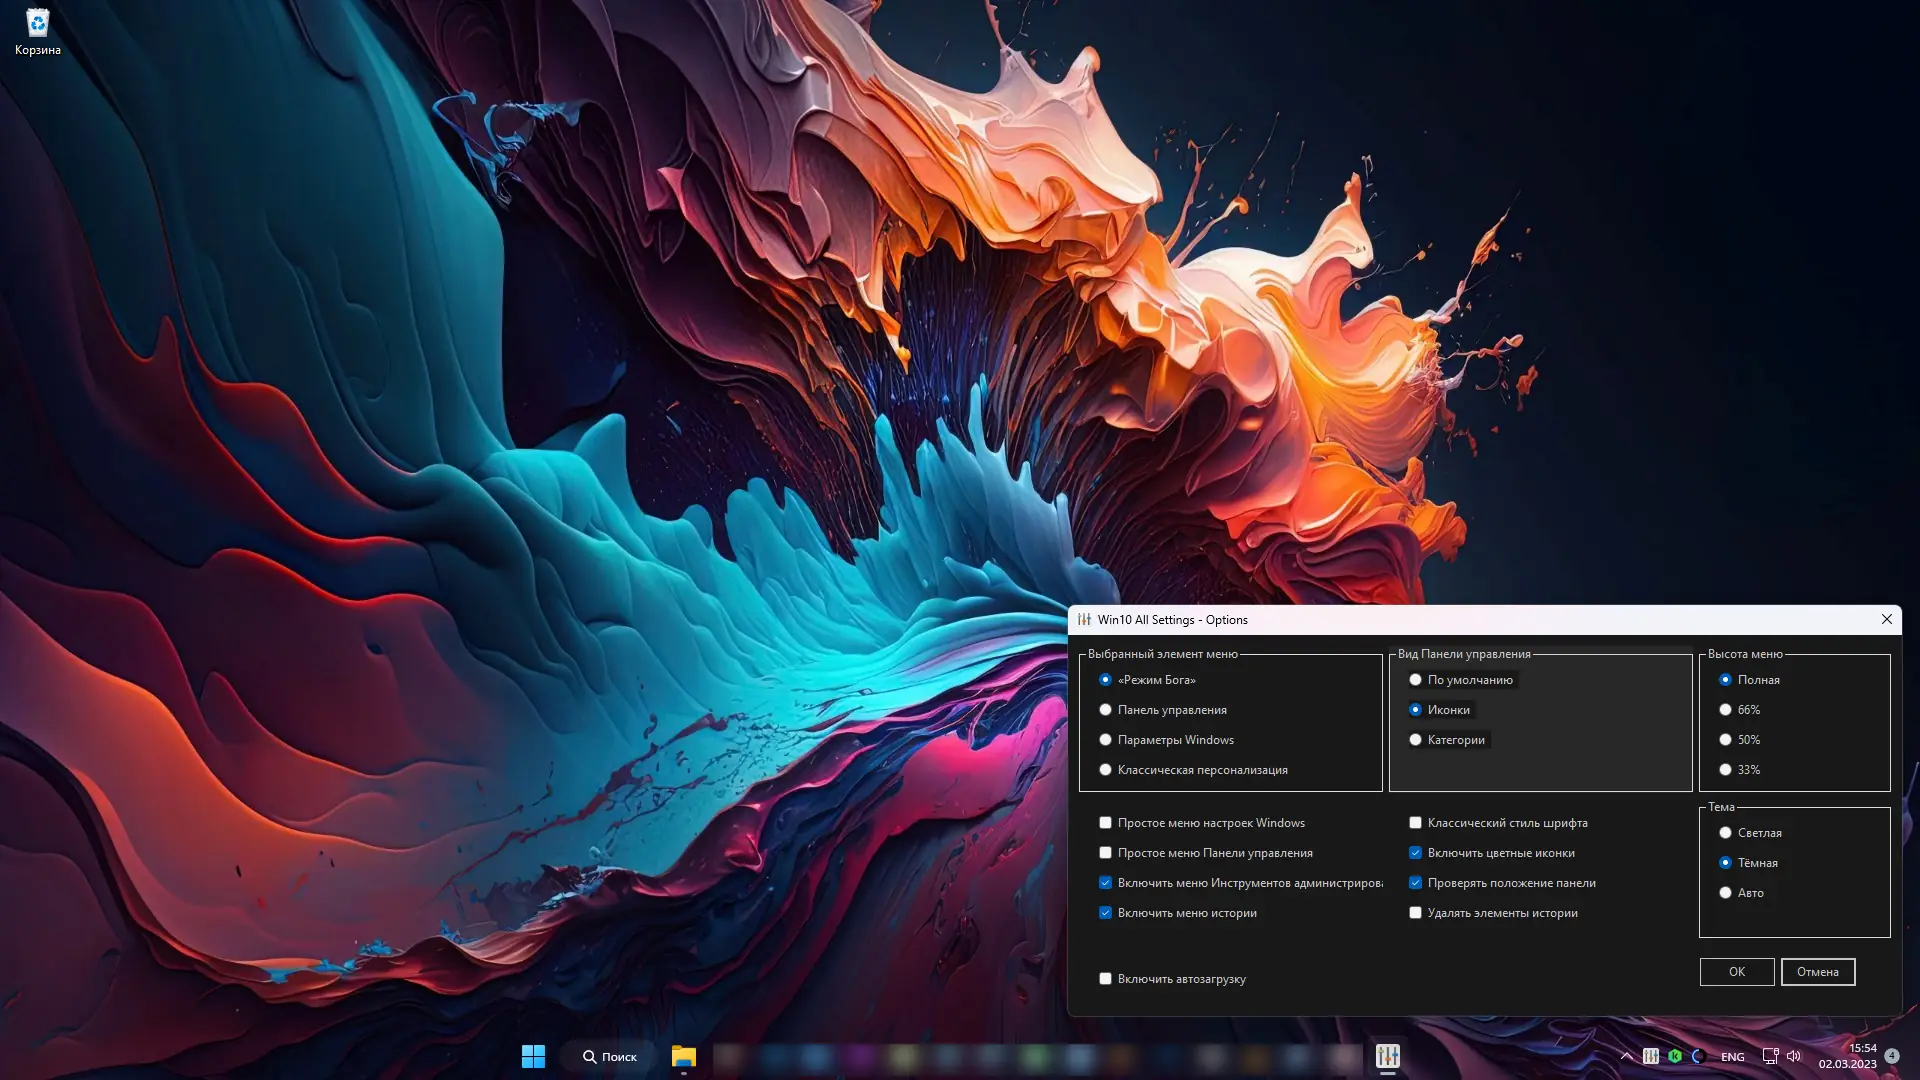Image resolution: width=1920 pixels, height=1080 pixels.
Task: Click Win10 All Settings taskbar icon
Action: click(x=1387, y=1056)
